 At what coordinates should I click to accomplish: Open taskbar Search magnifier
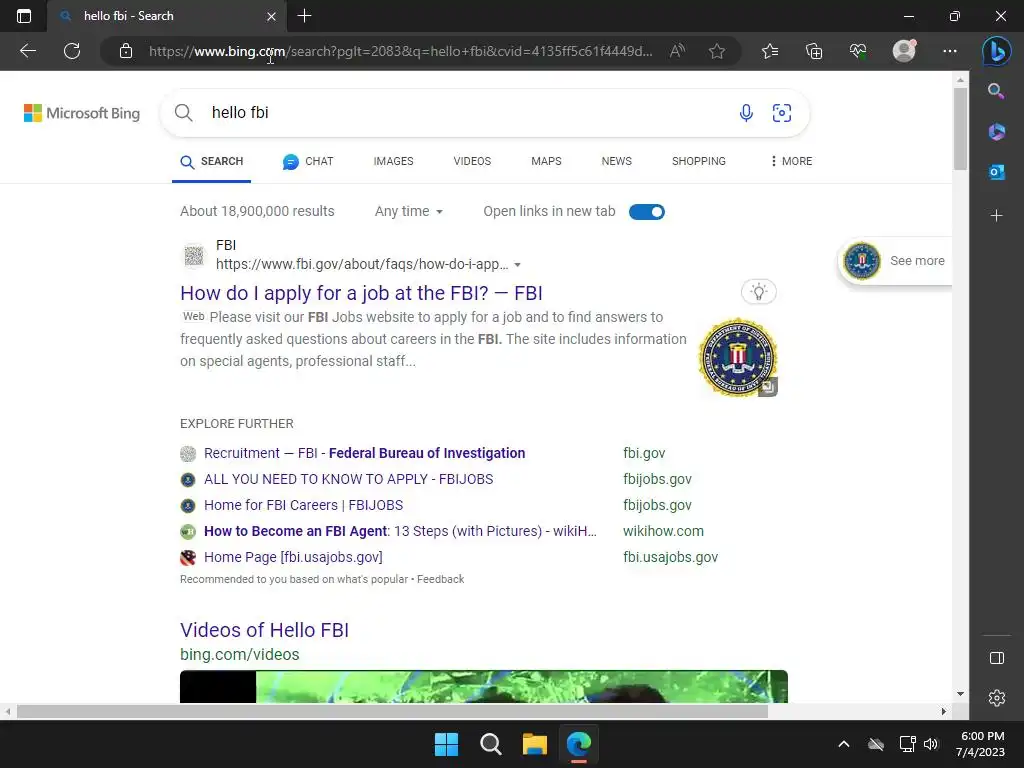490,744
